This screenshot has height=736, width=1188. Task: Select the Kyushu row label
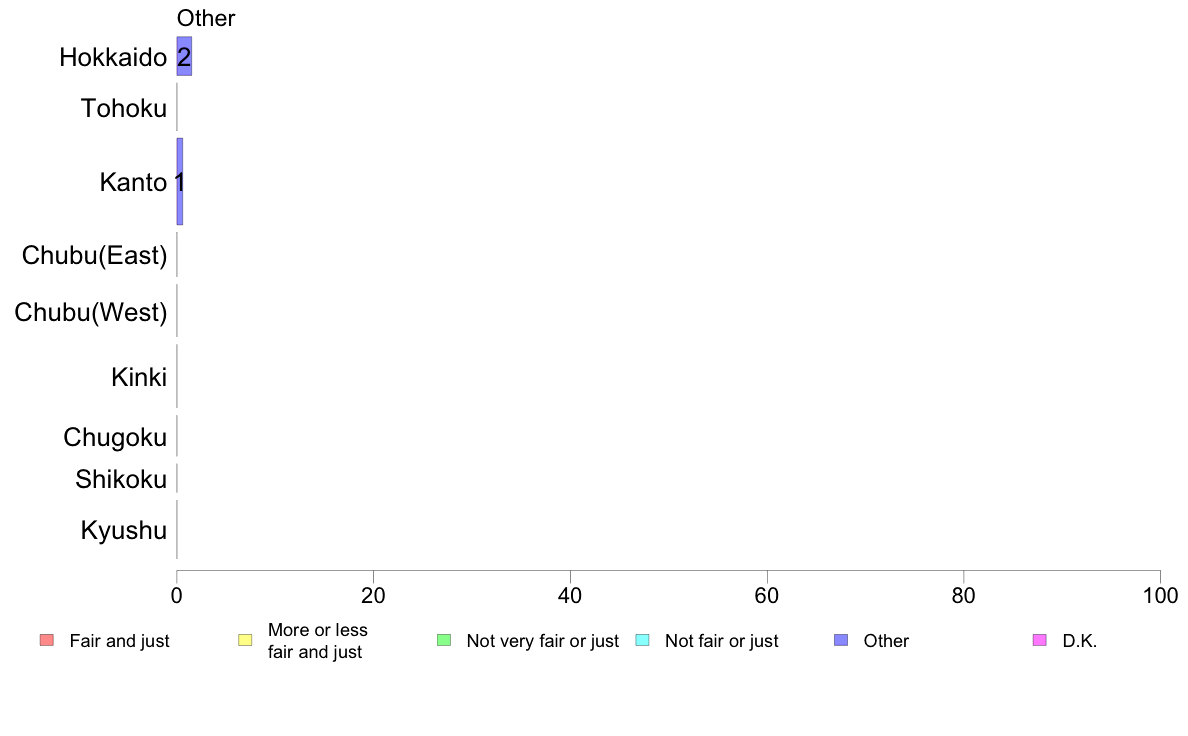[x=123, y=531]
